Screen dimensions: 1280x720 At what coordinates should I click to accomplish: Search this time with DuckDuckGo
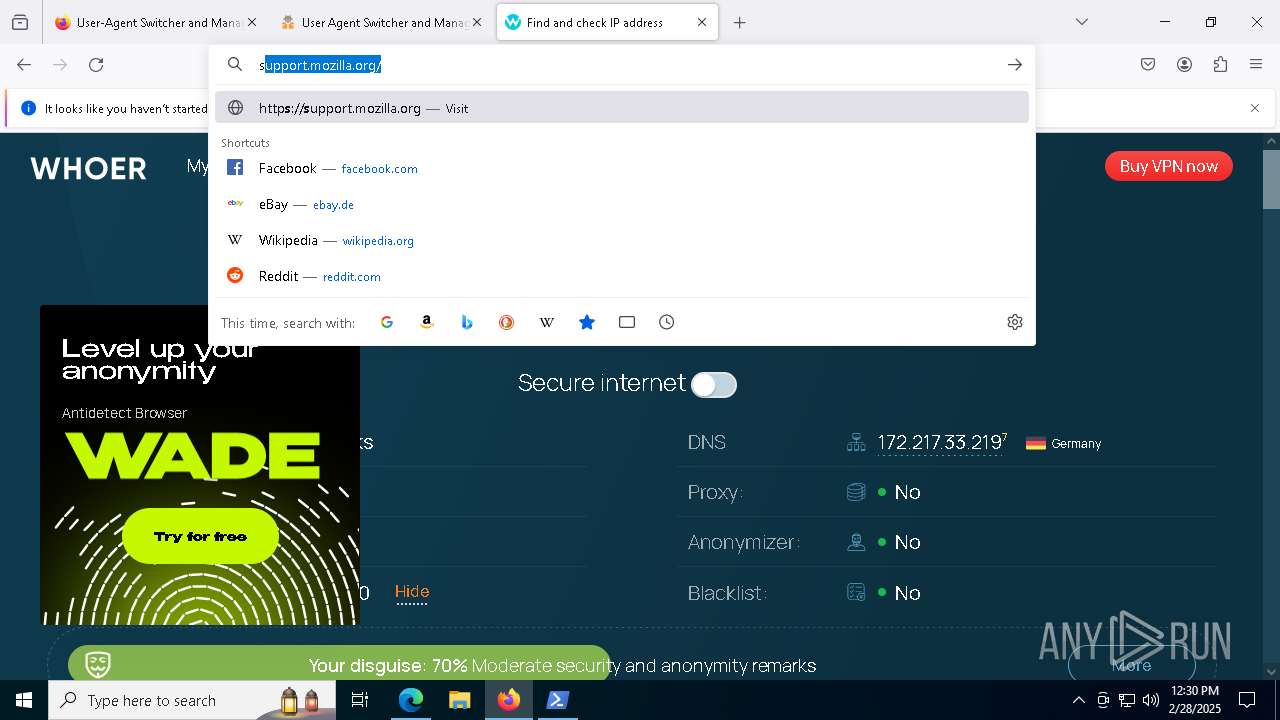coord(507,322)
